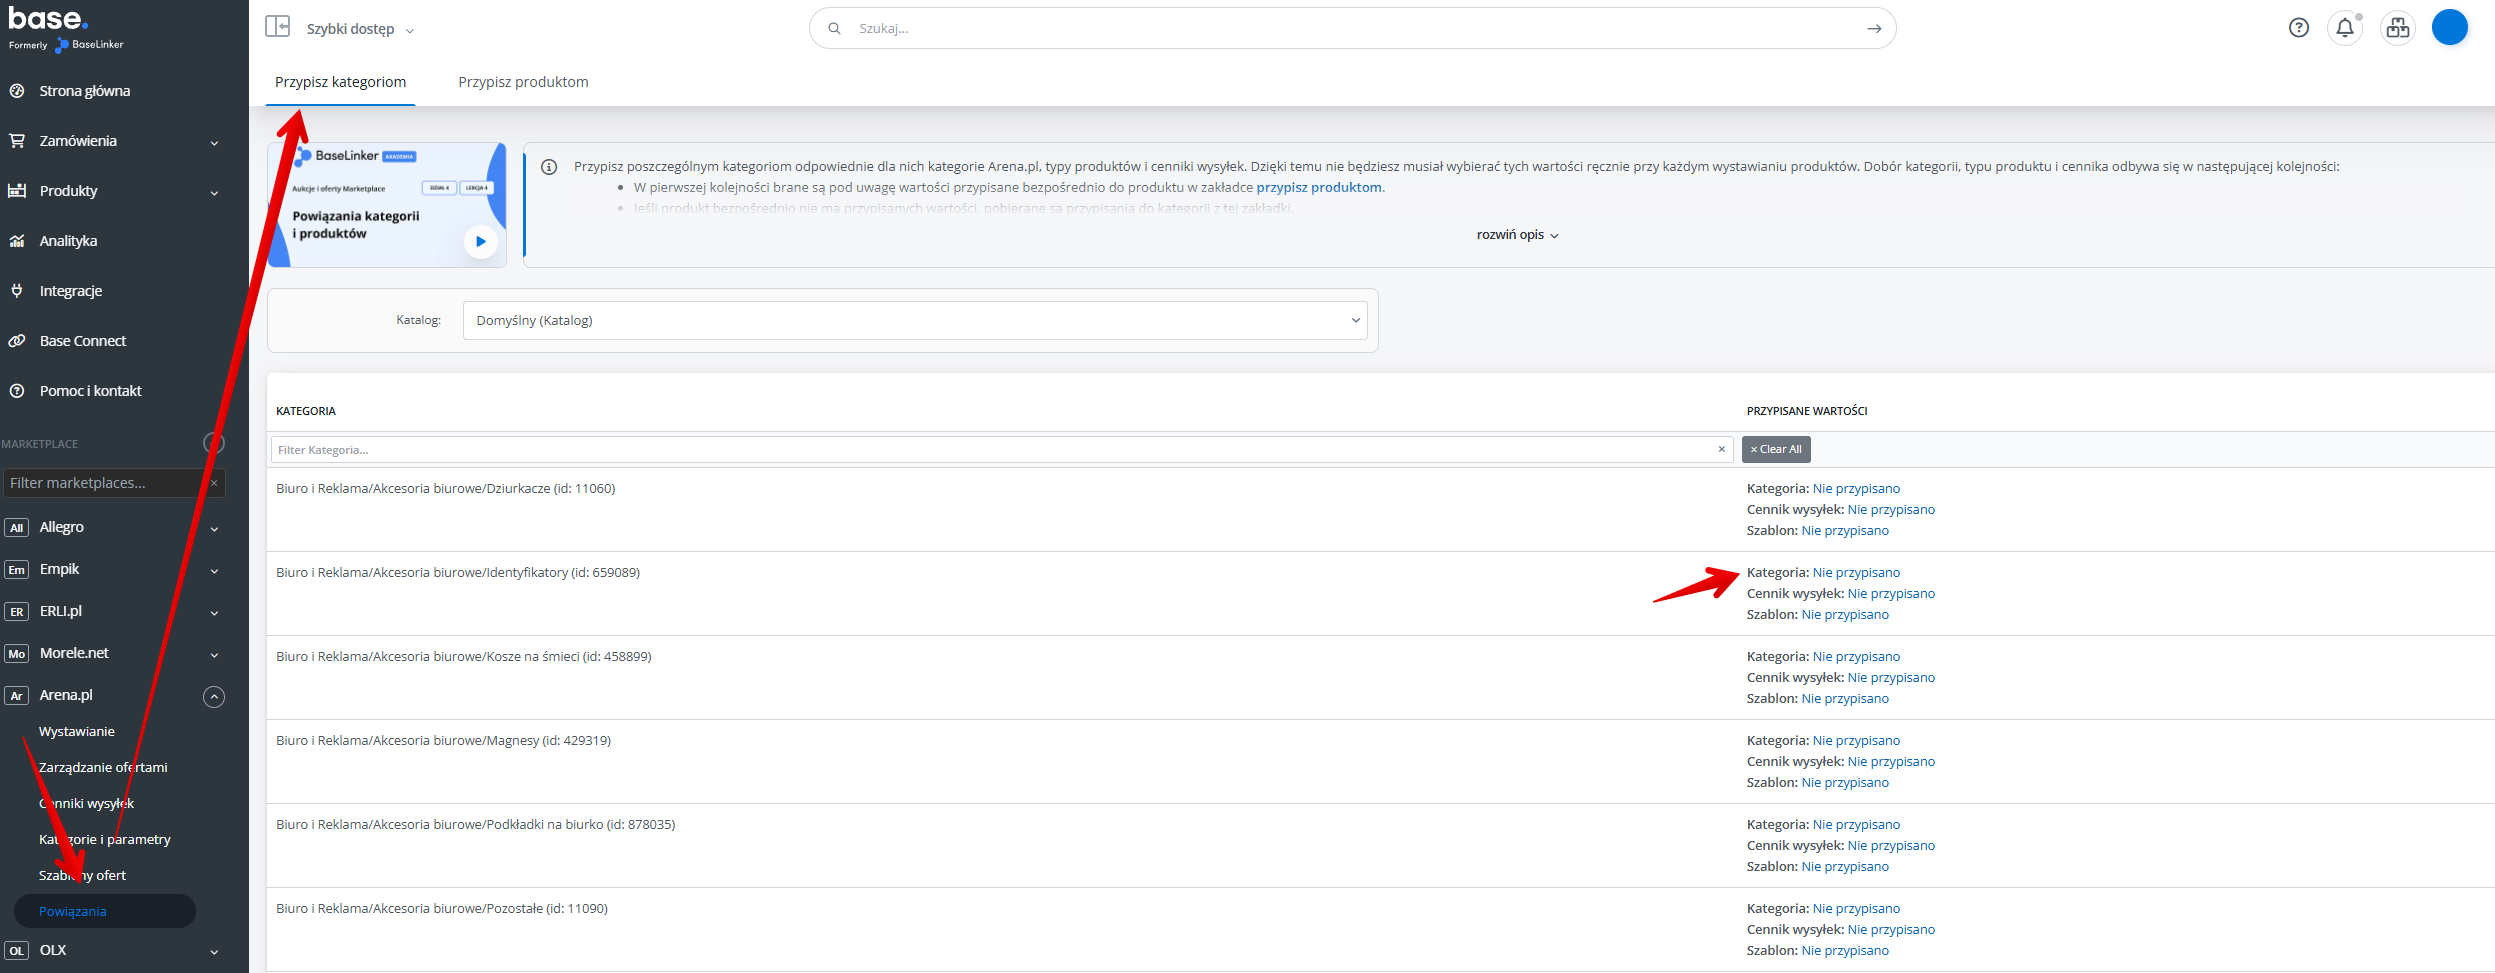Viewport: 2495px width, 973px height.
Task: Play the Powiązania kategorii video tutorial
Action: click(480, 242)
